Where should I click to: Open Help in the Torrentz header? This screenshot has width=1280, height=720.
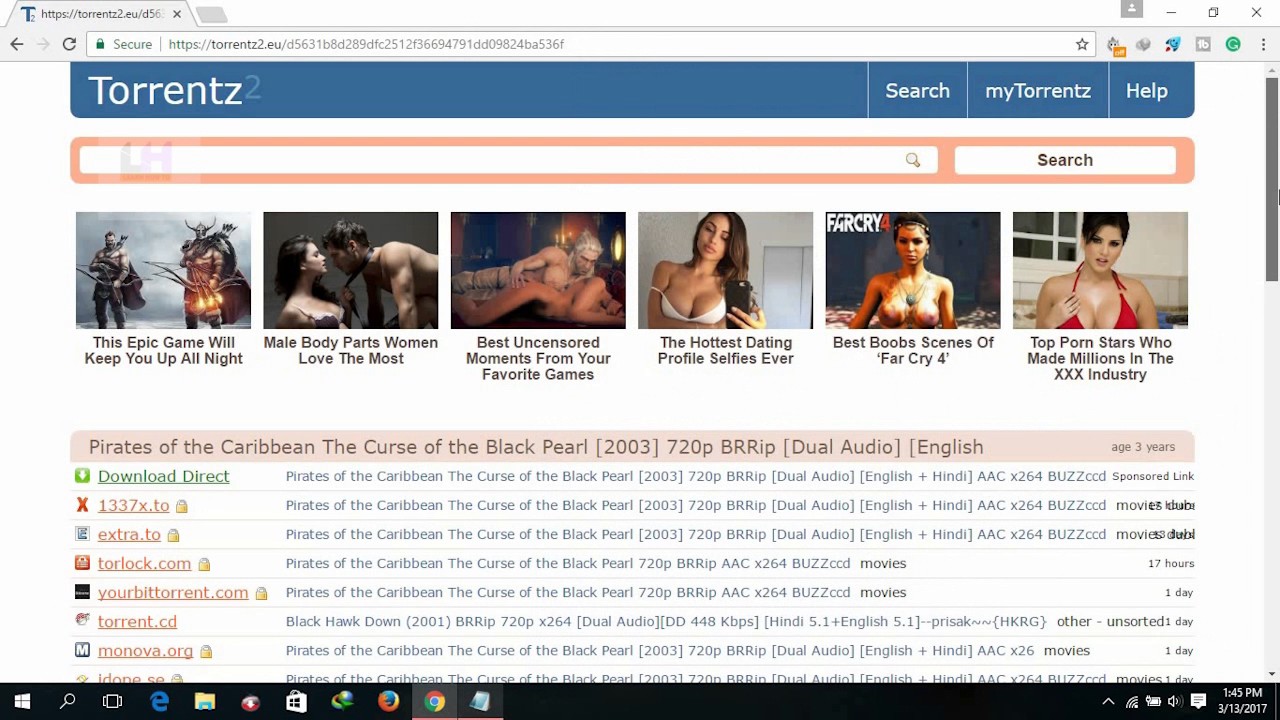1146,90
